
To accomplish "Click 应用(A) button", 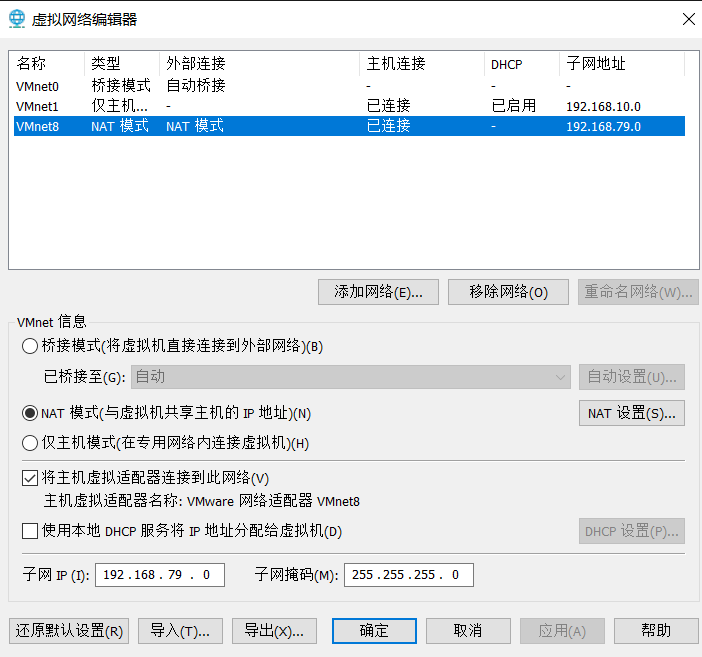I will click(x=562, y=631).
